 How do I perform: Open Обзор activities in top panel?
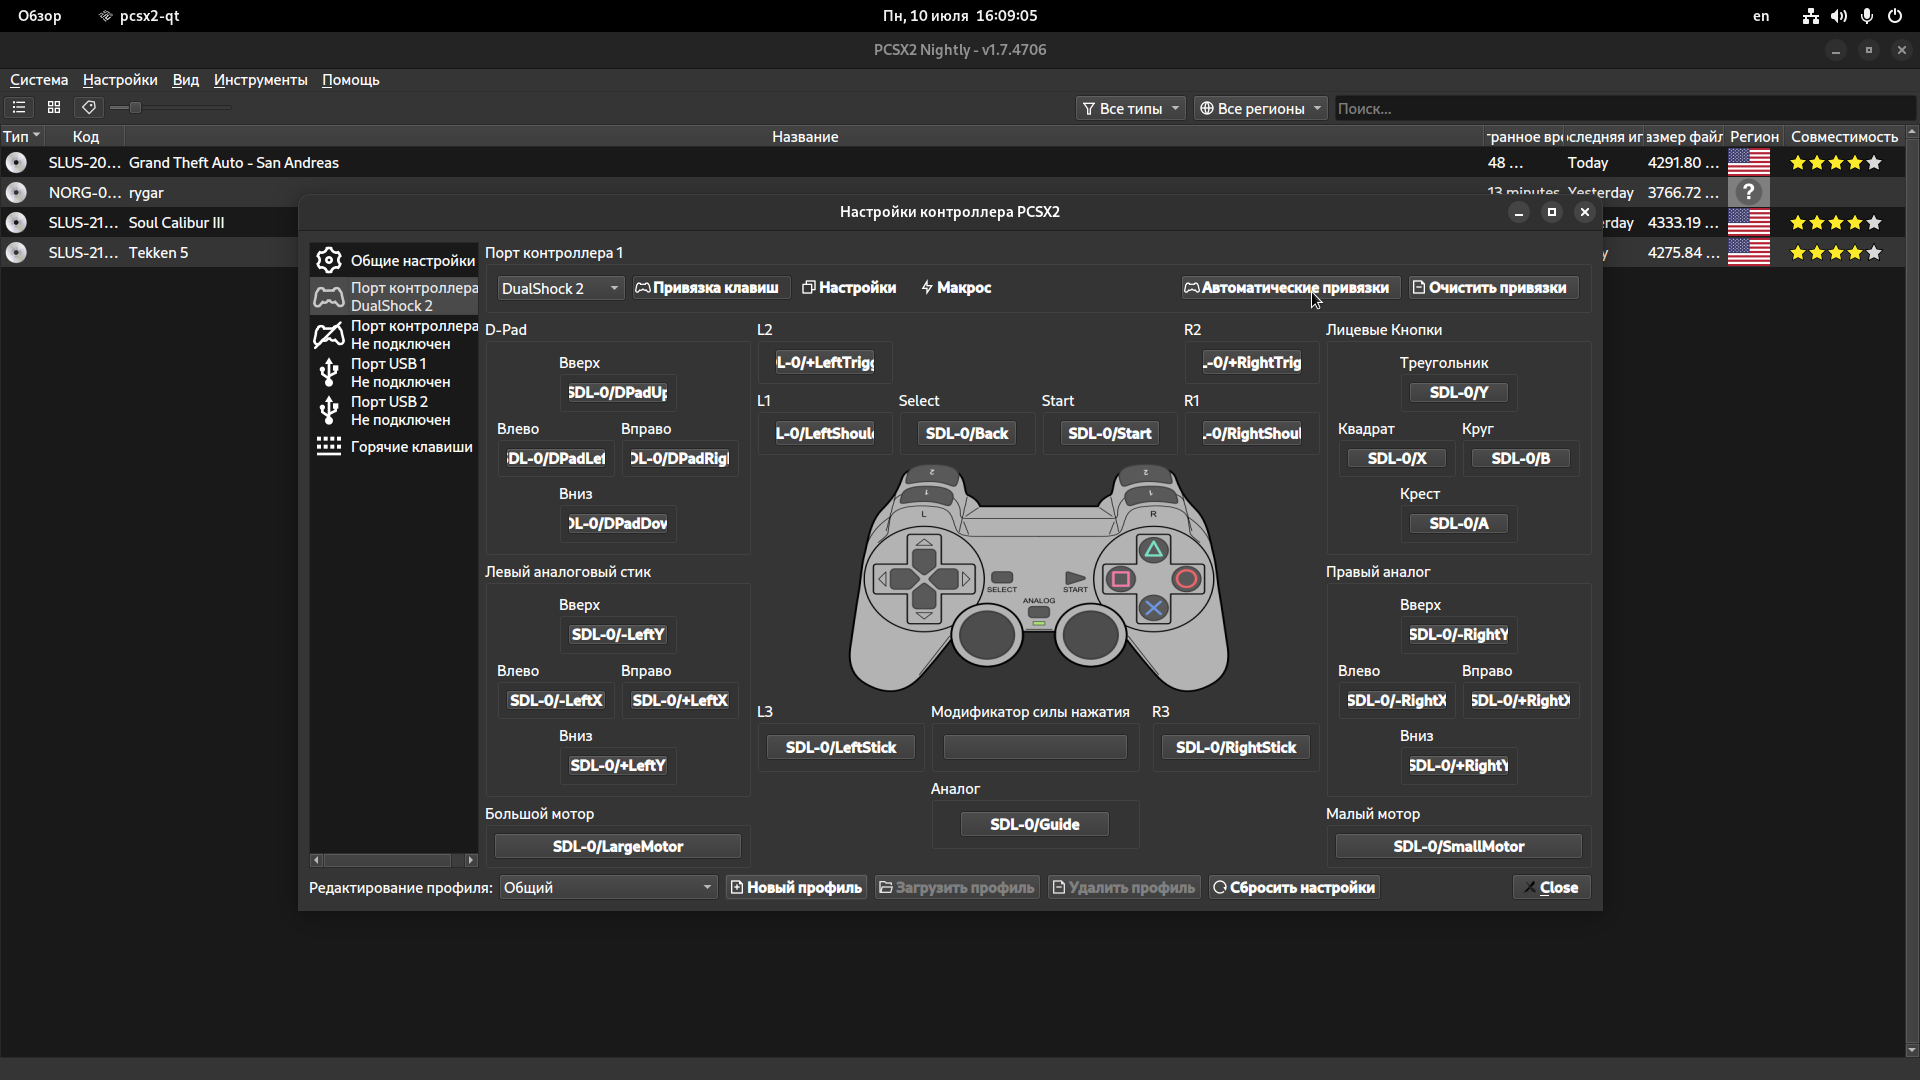pyautogui.click(x=40, y=16)
